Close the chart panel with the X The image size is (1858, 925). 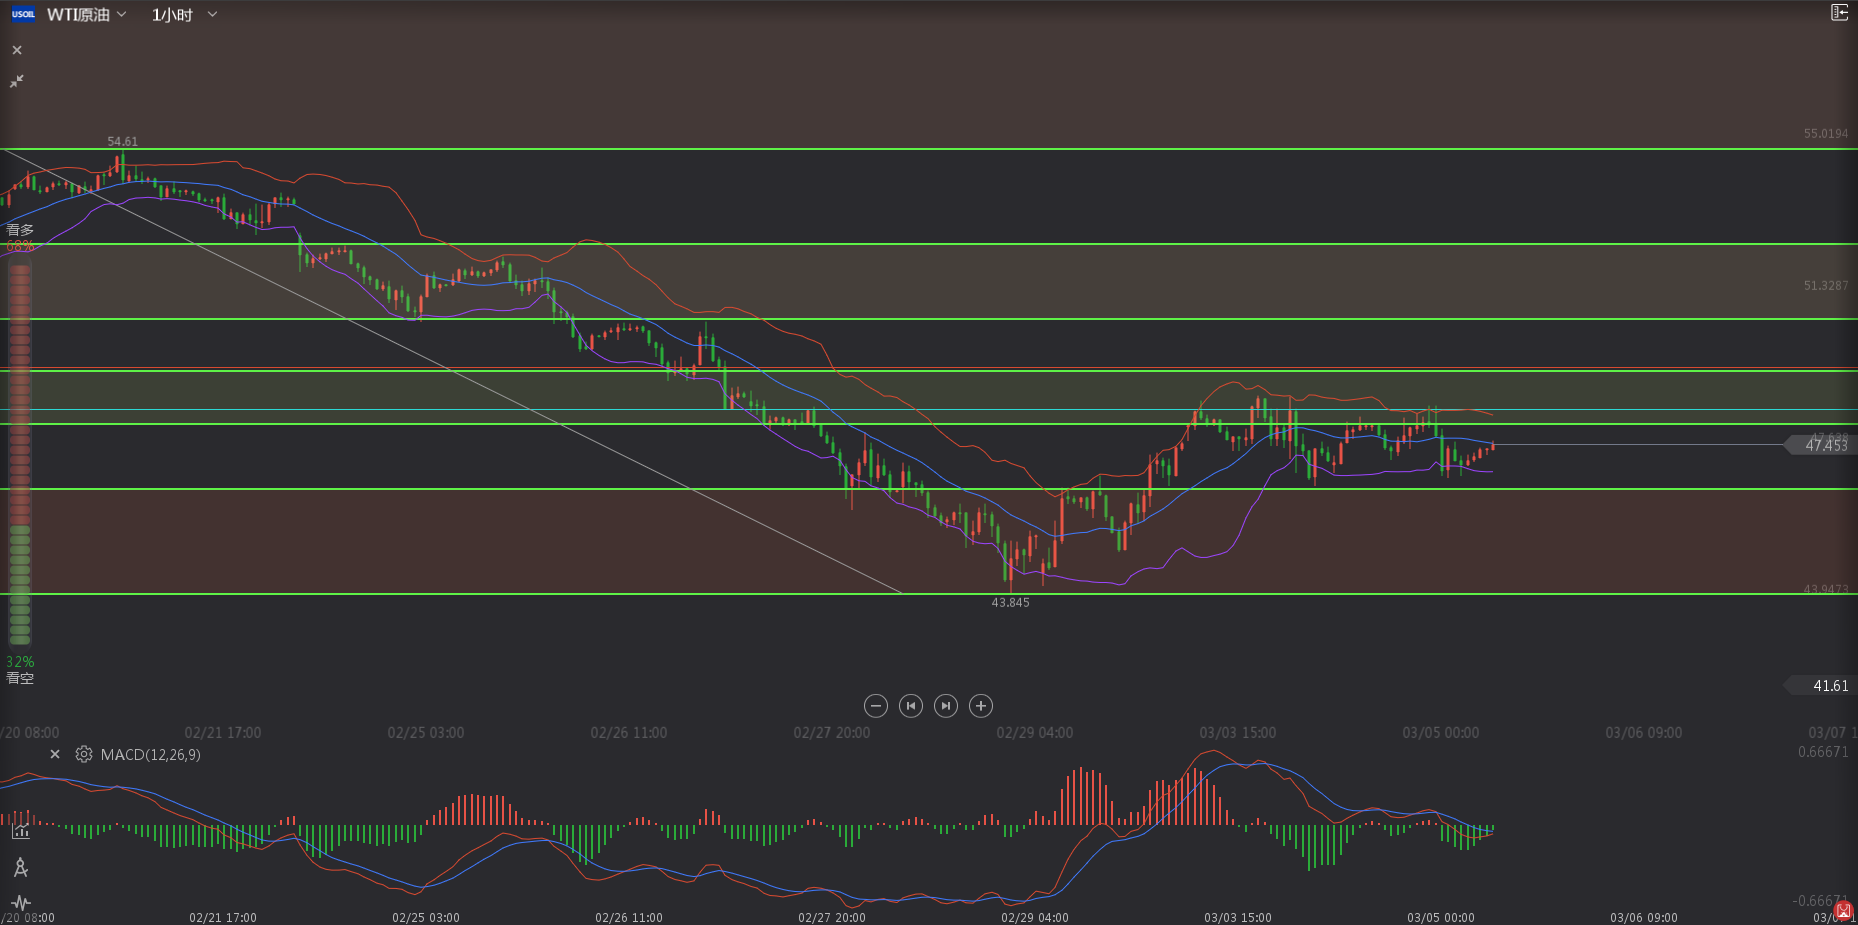click(17, 50)
